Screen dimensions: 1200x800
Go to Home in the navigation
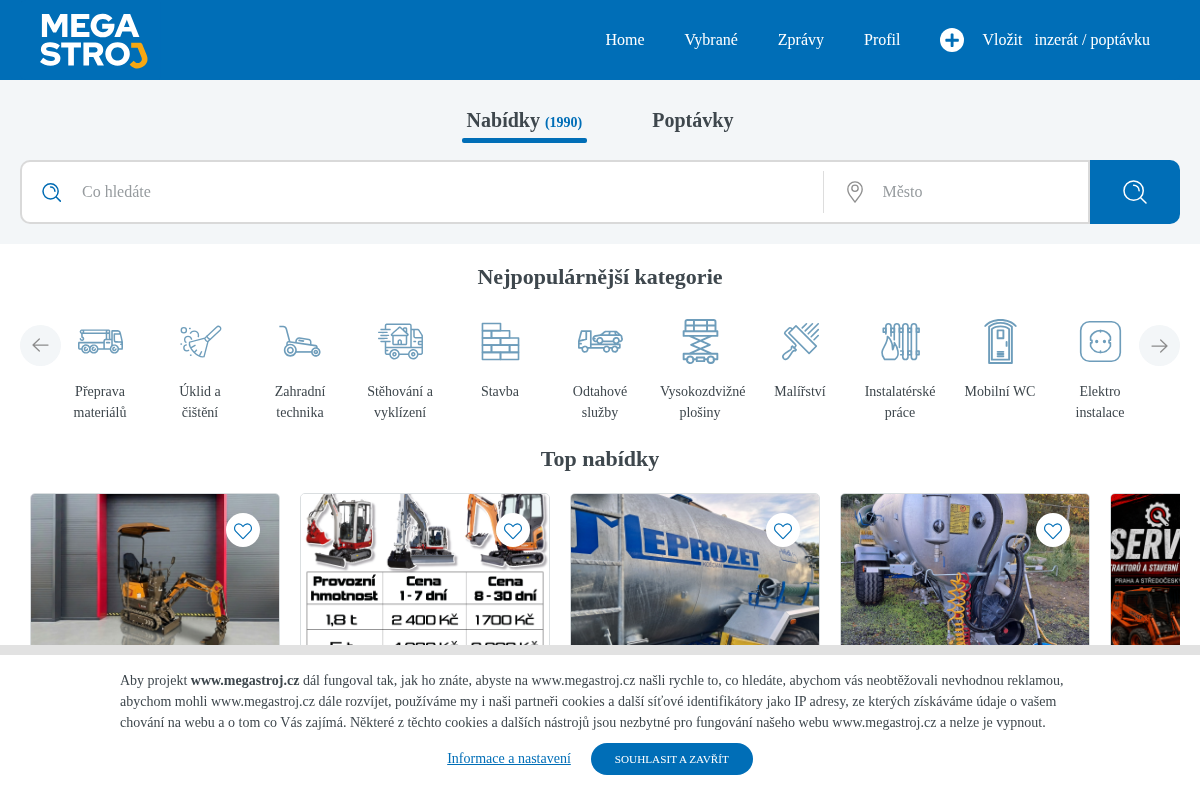pyautogui.click(x=625, y=40)
